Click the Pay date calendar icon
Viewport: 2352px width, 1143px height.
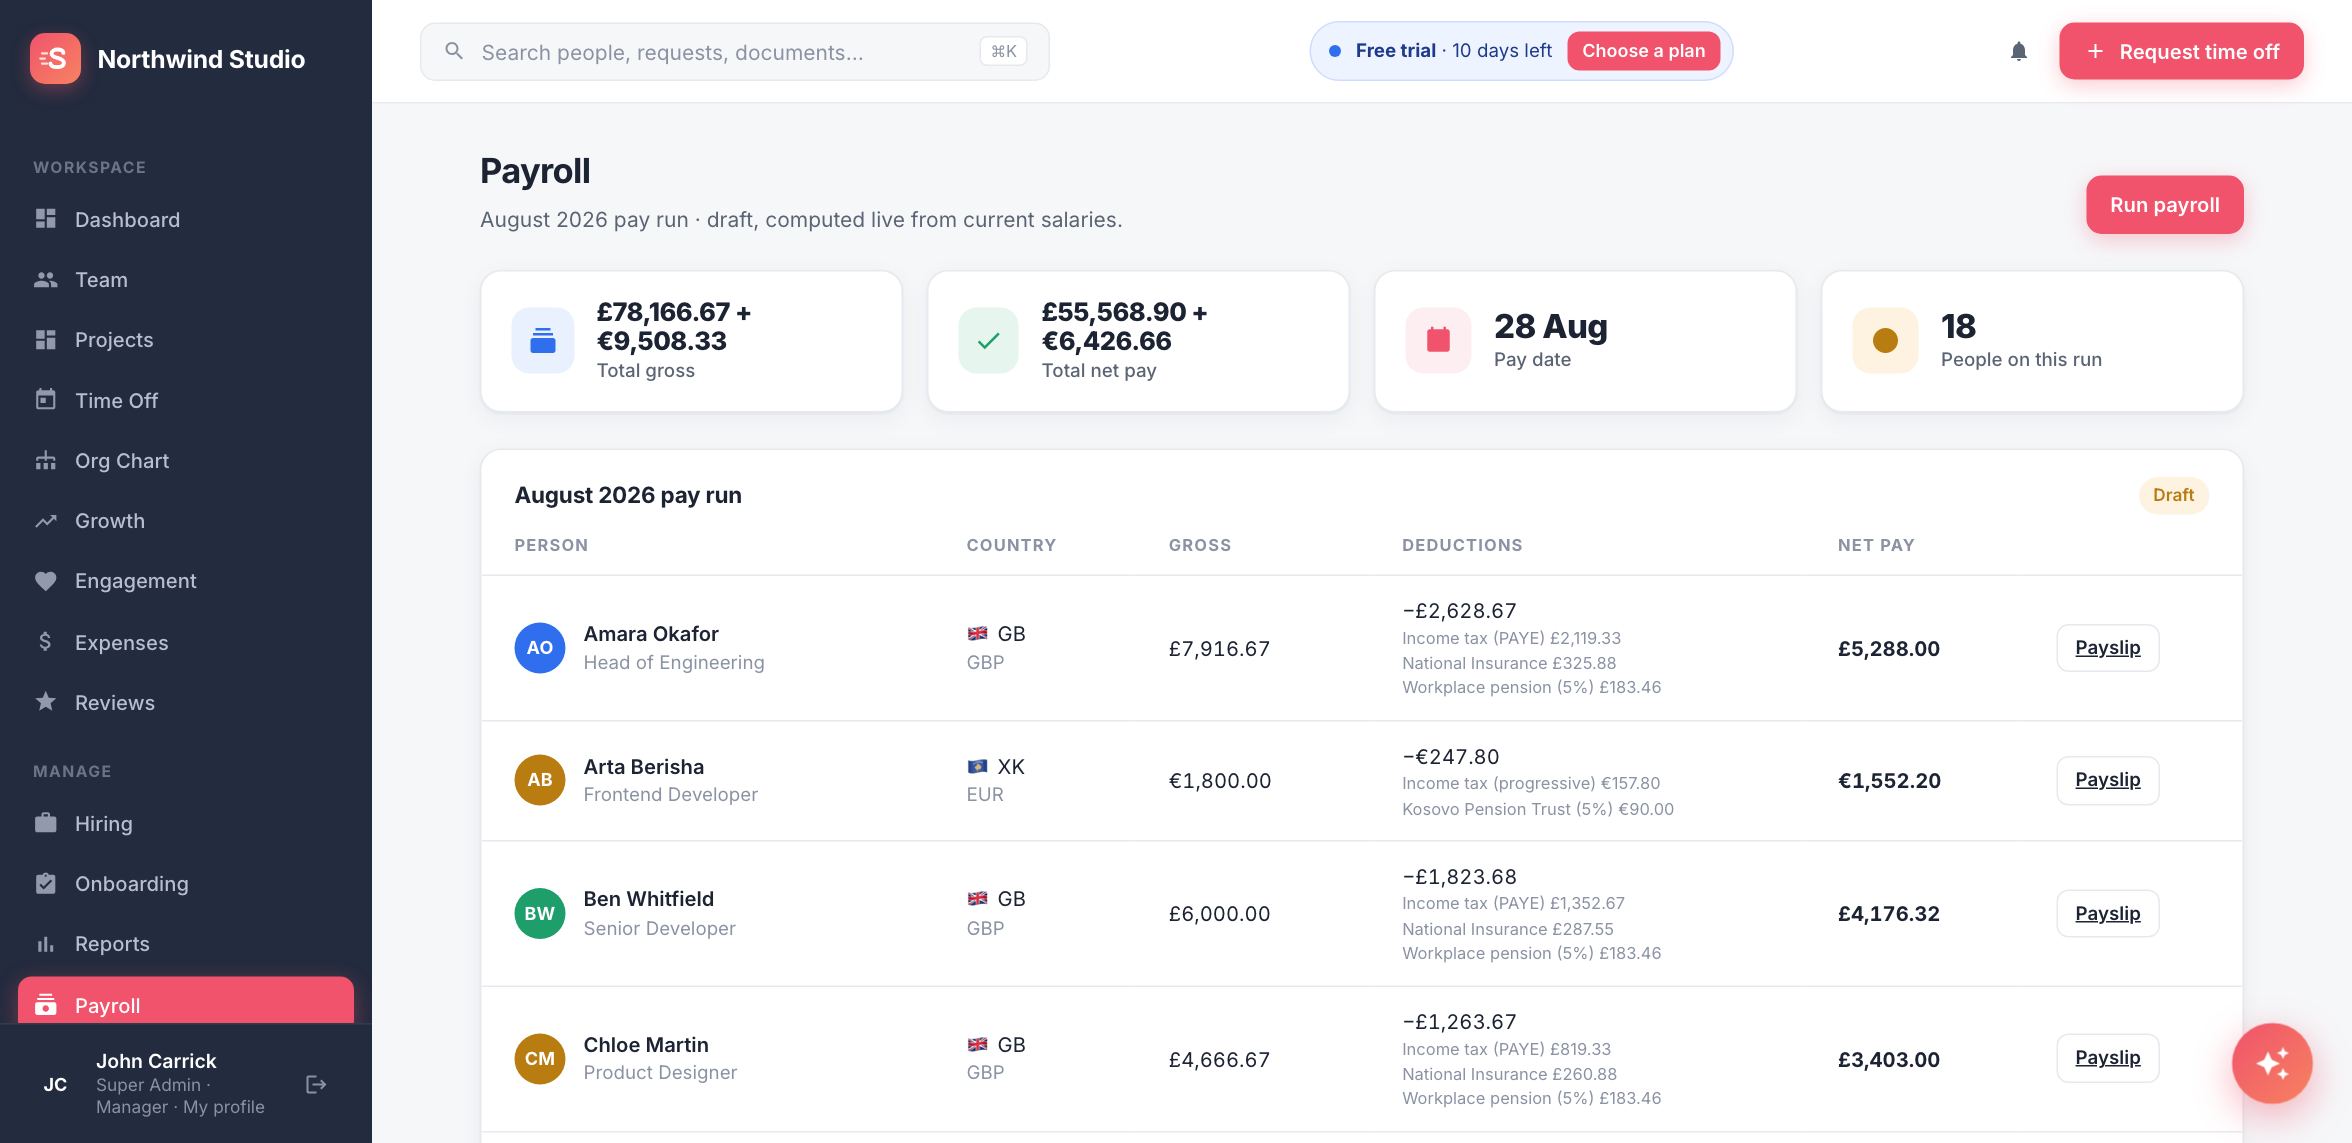point(1438,340)
